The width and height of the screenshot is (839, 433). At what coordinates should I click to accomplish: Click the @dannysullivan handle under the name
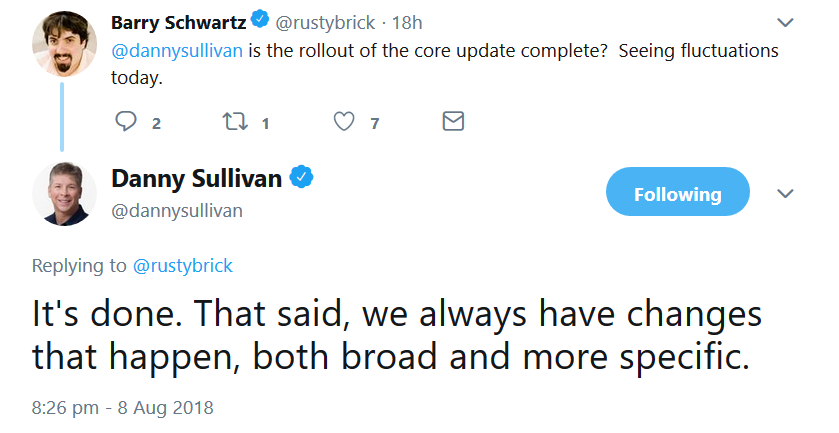coord(177,211)
